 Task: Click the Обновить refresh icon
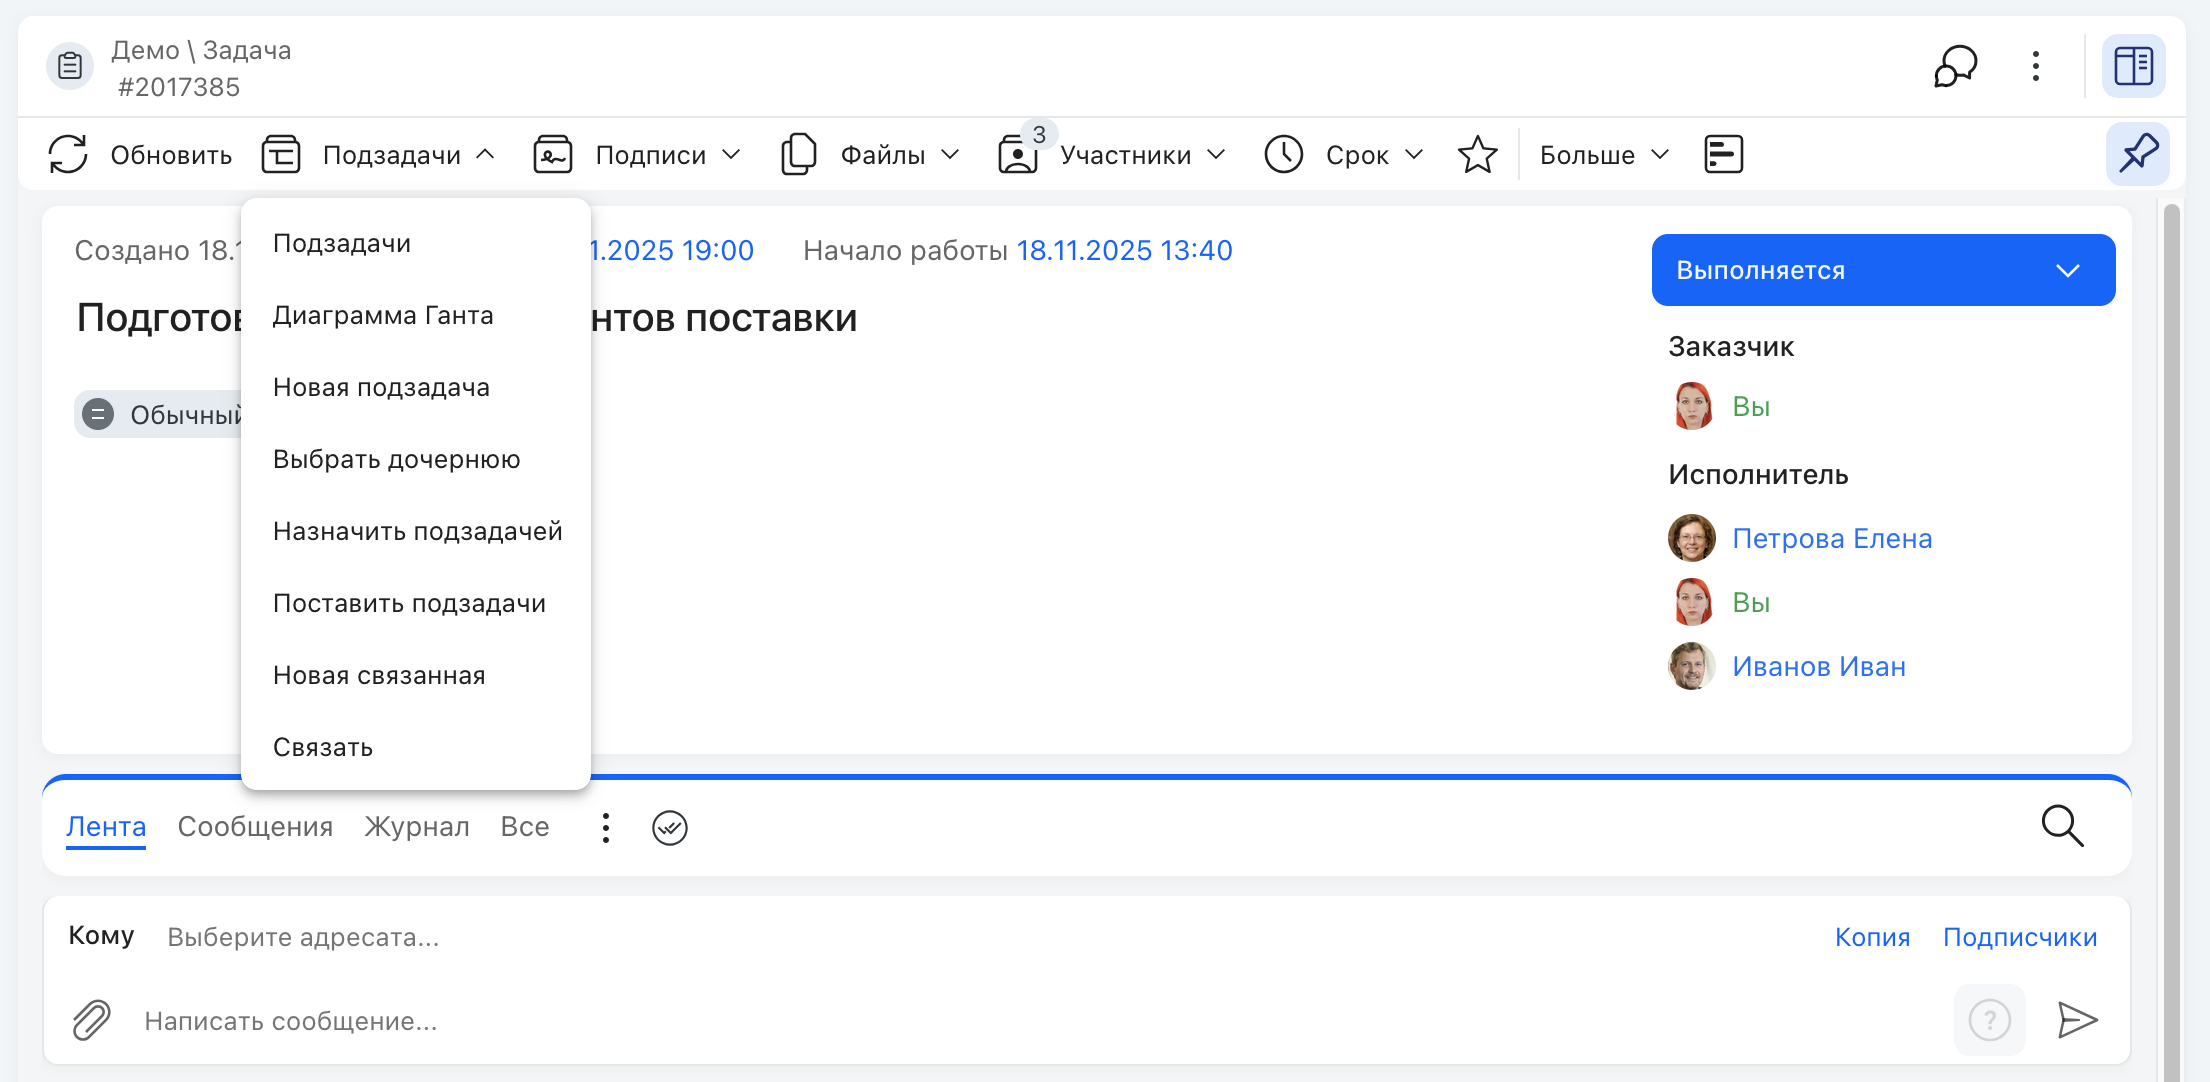pyautogui.click(x=68, y=154)
